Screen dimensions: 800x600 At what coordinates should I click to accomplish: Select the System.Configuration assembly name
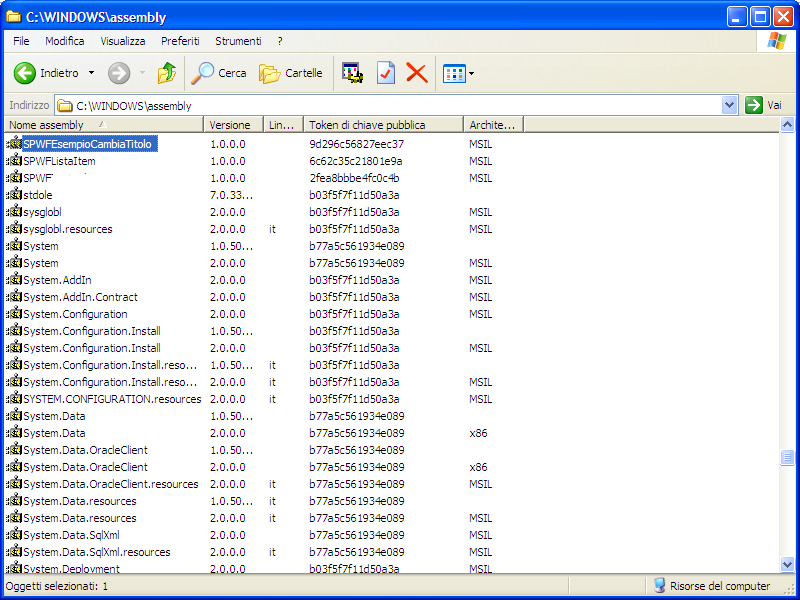point(76,314)
